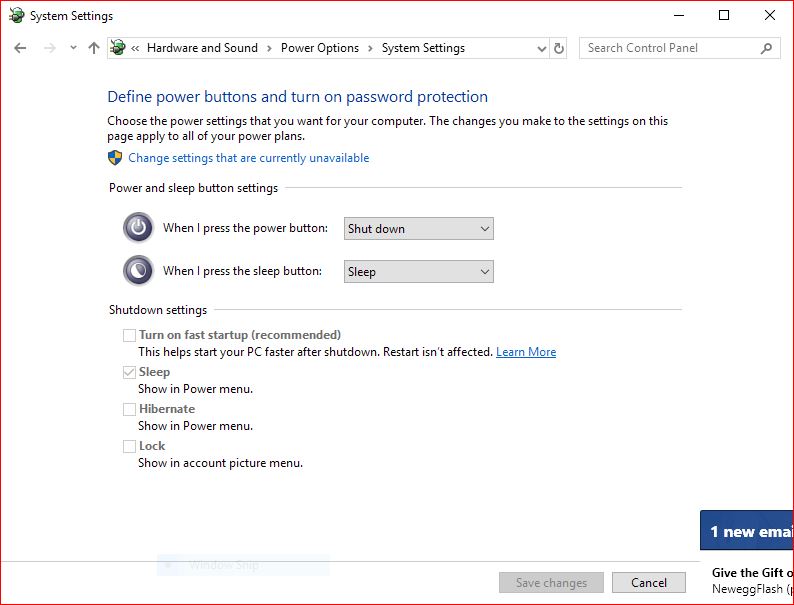
Task: Click the Cancel button
Action: pos(649,583)
